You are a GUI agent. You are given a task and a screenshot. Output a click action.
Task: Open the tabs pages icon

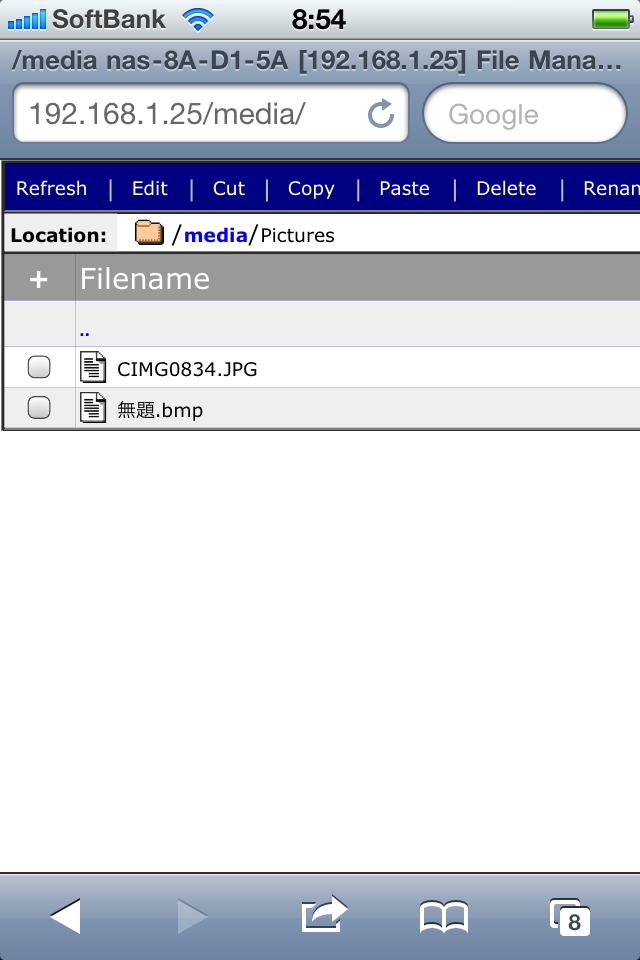pyautogui.click(x=570, y=916)
